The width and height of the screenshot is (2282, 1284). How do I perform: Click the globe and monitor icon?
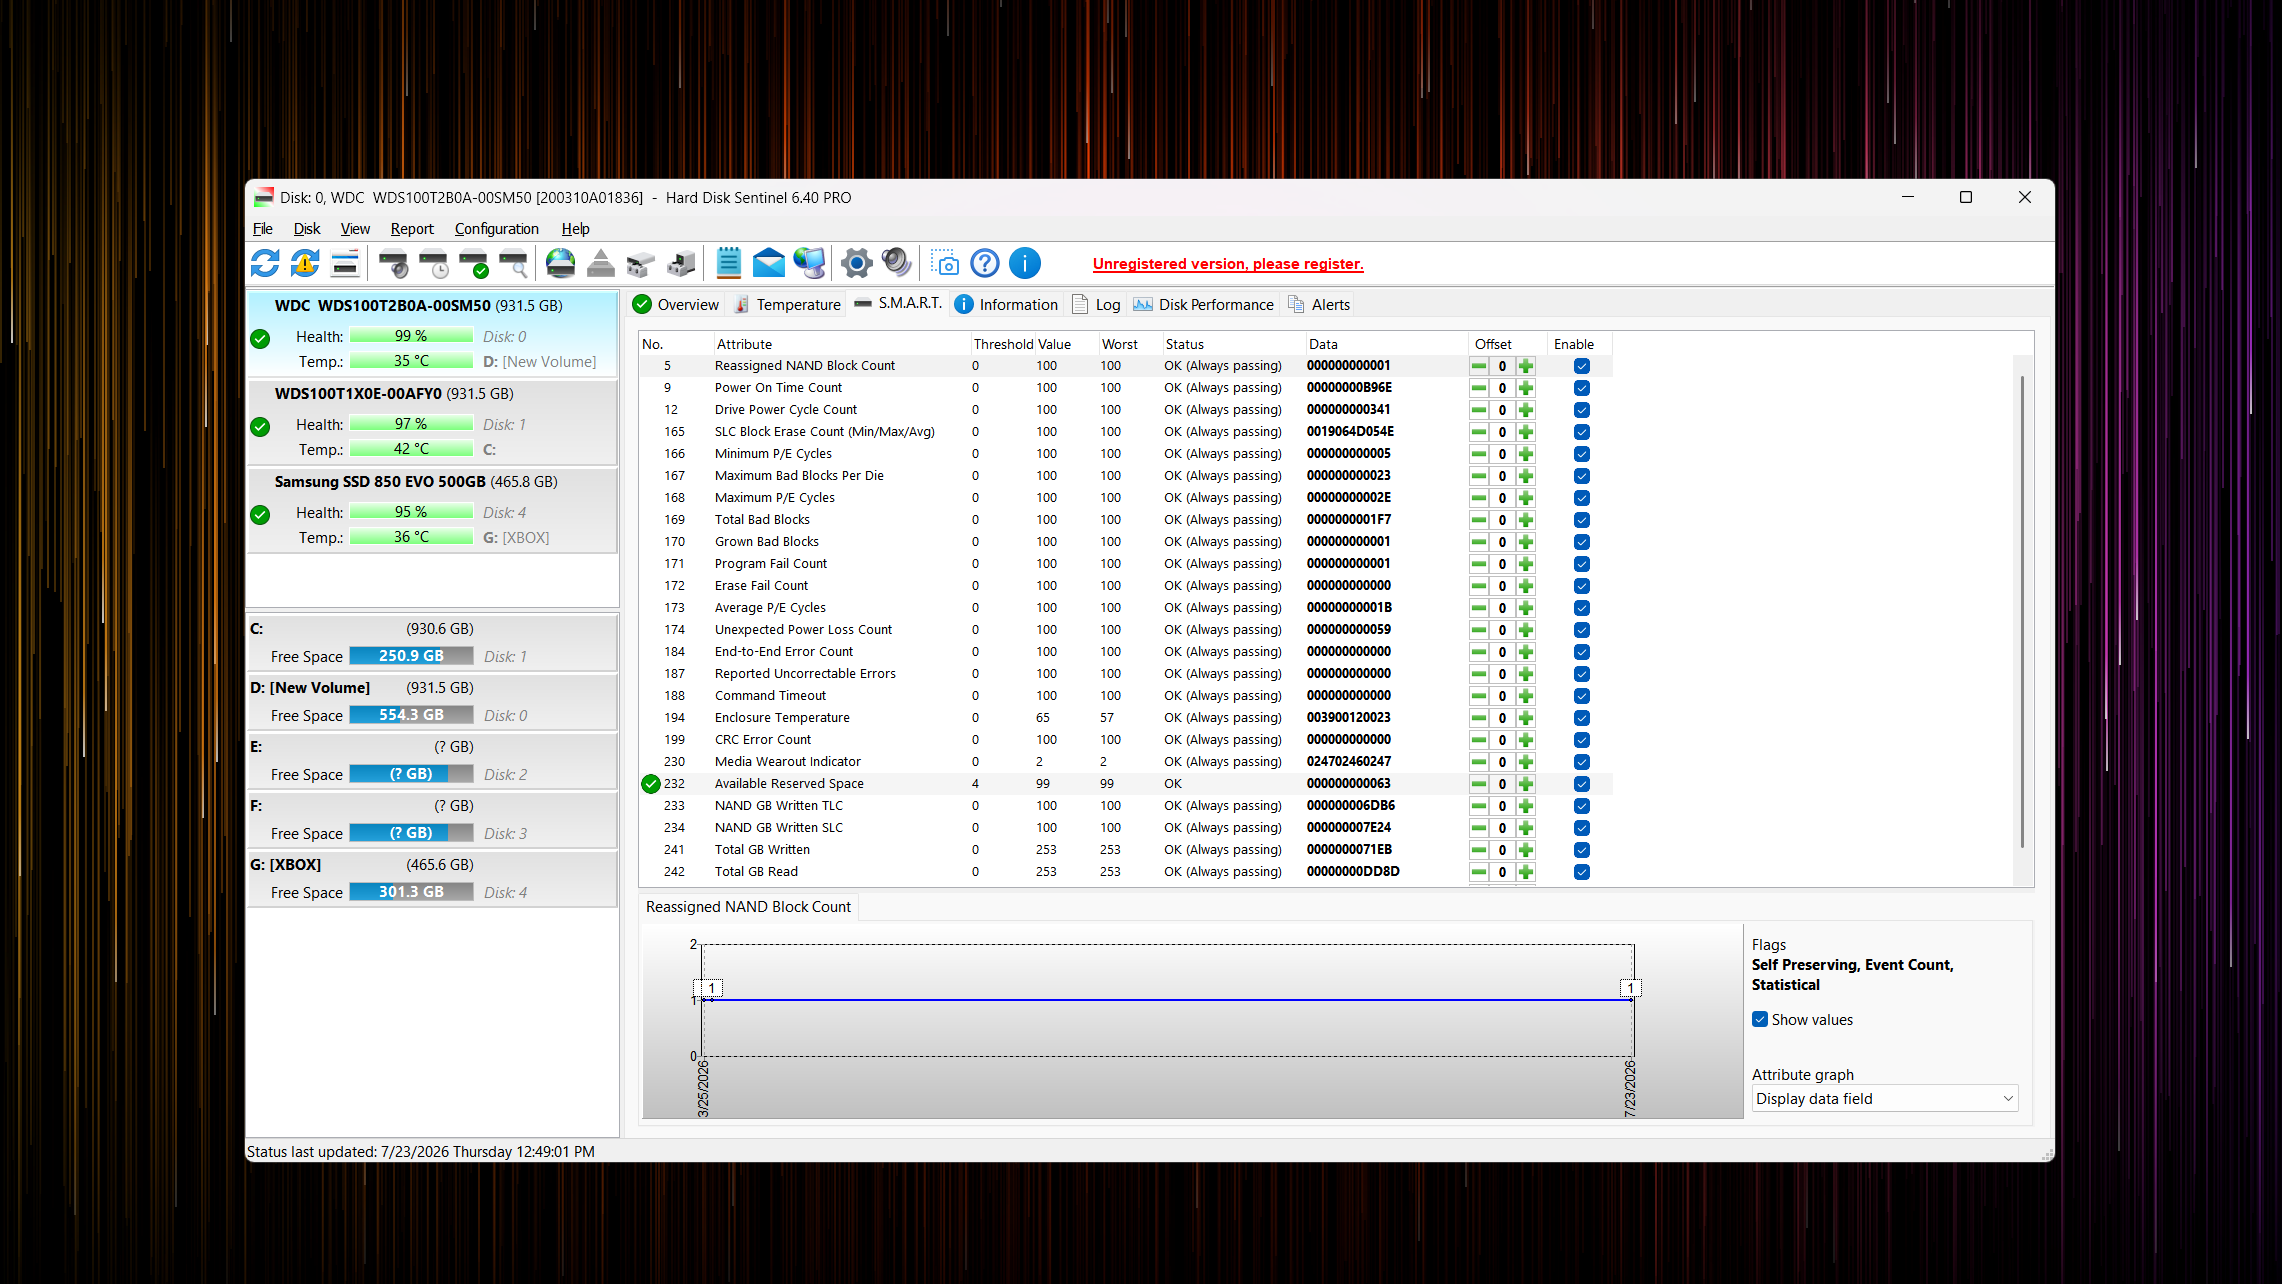pyautogui.click(x=809, y=264)
